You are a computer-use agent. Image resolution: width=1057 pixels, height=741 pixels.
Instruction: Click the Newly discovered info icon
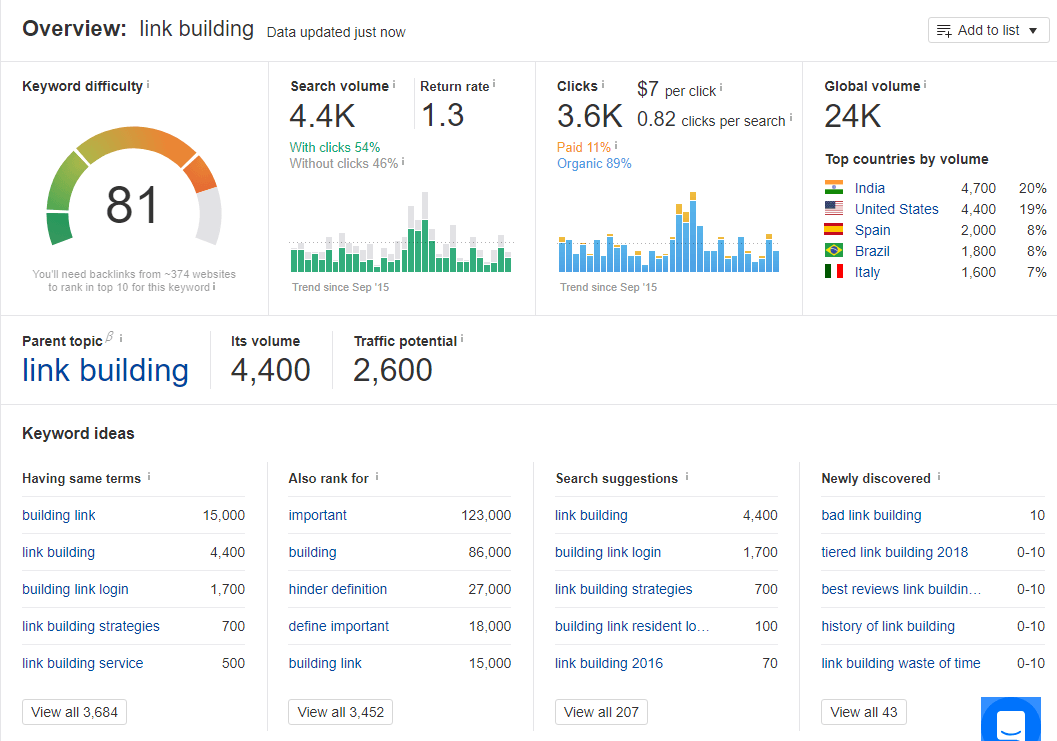pos(937,478)
